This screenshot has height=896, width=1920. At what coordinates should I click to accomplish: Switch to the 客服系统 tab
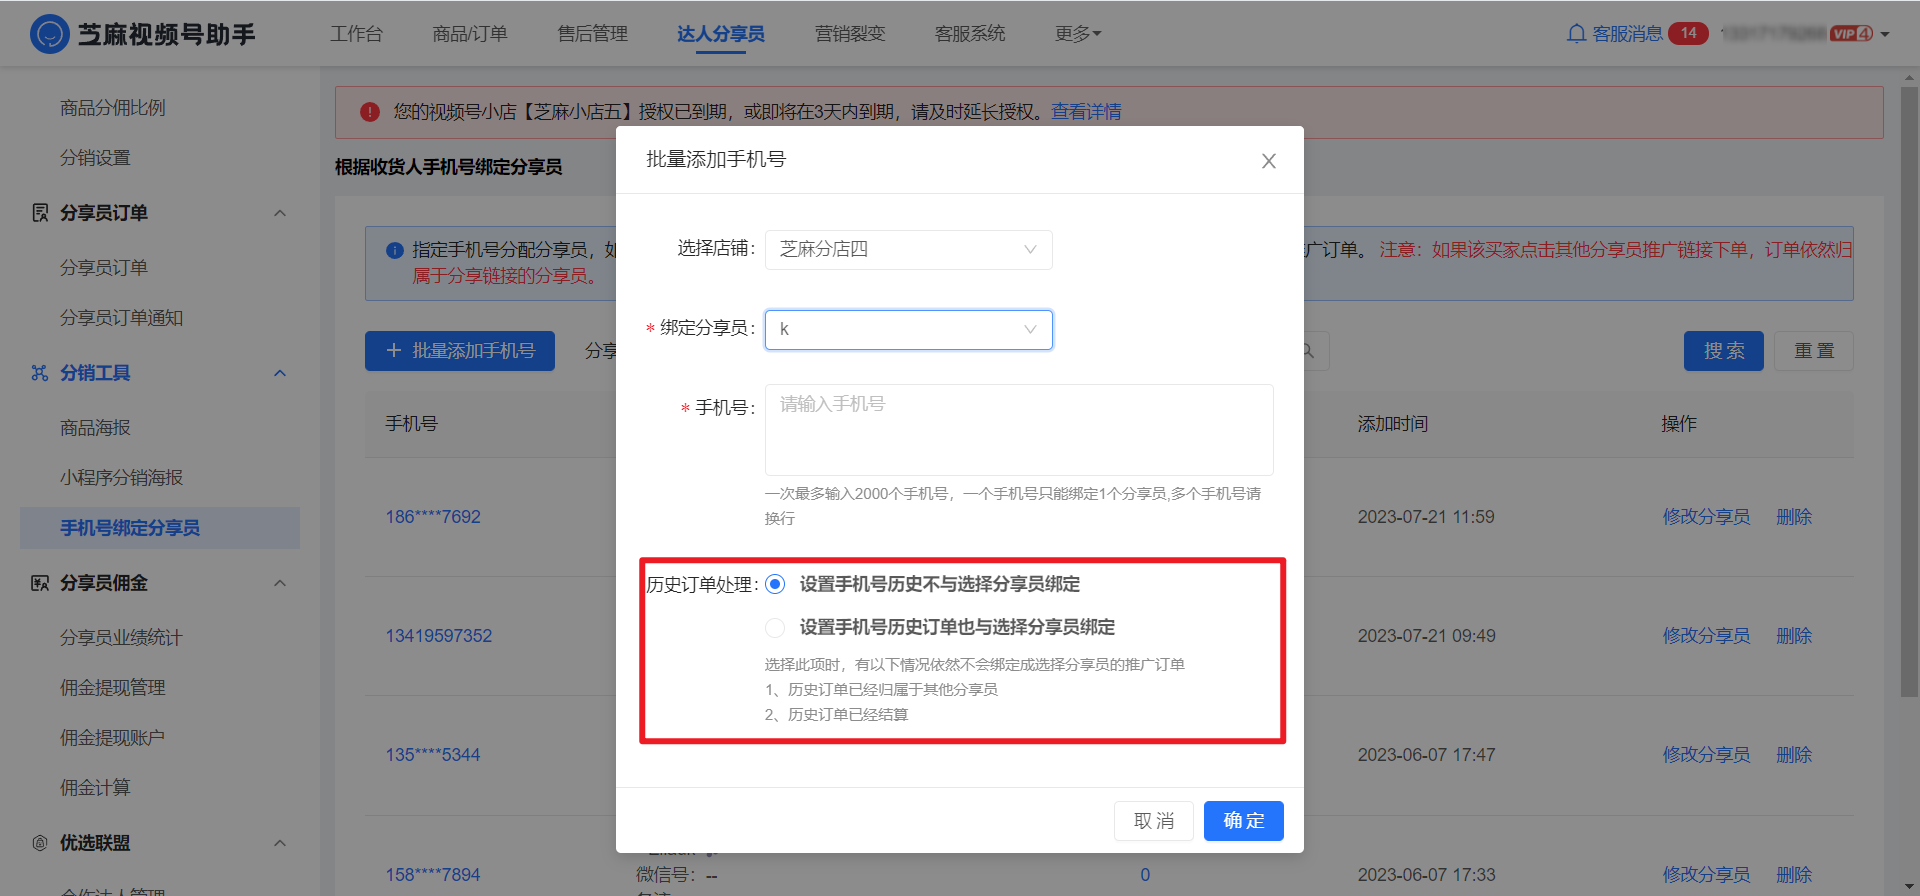pos(970,34)
